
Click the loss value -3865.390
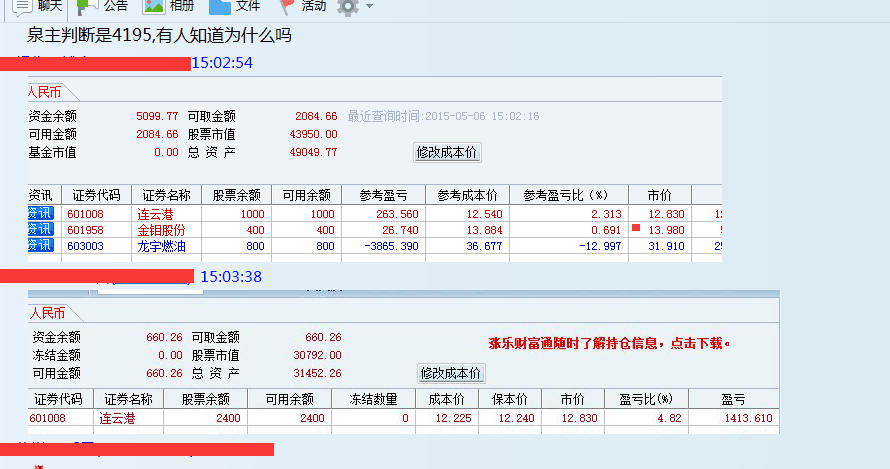[391, 246]
